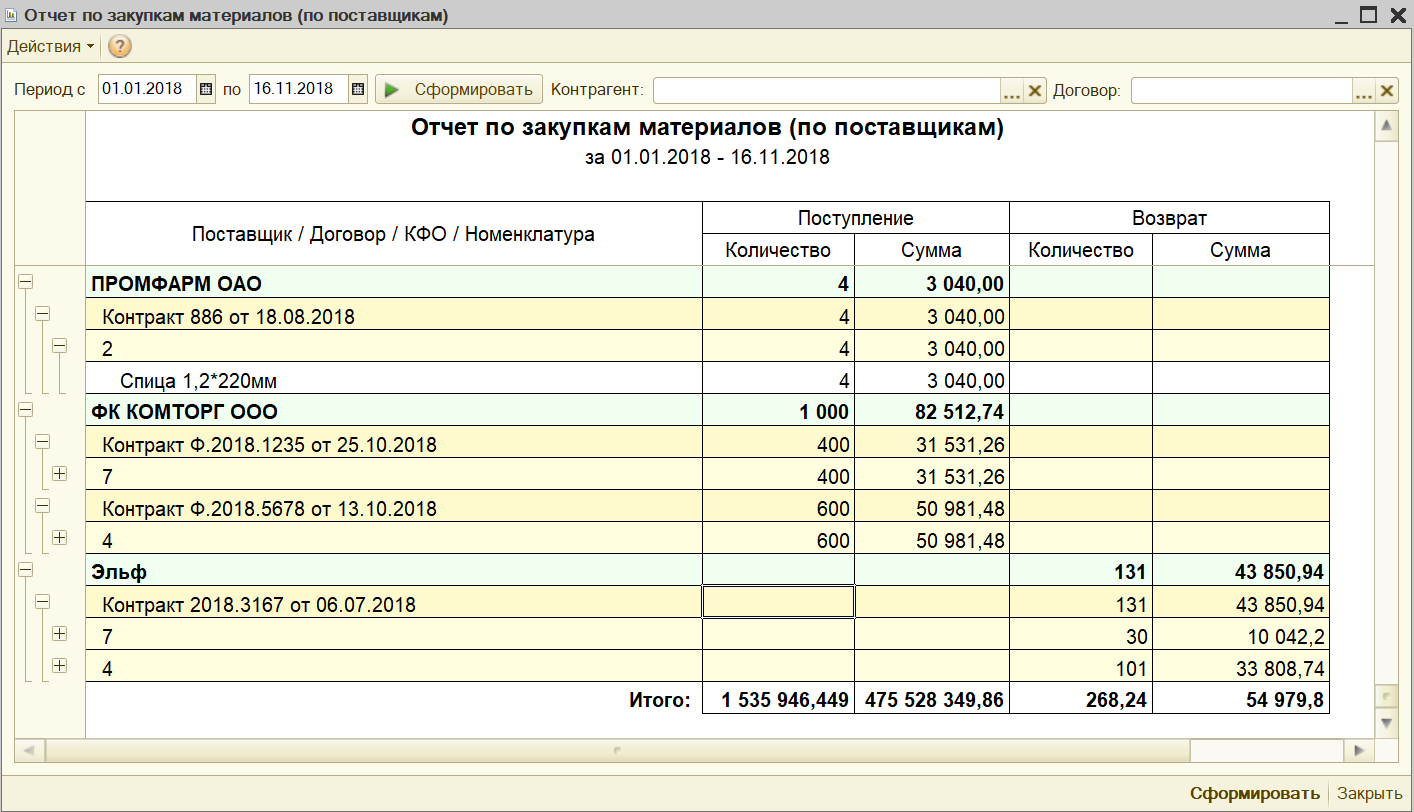This screenshot has height=812, width=1414.
Task: Select cell Контракт Ф.2018.1235 от 25.10.2018
Action: [x=394, y=444]
